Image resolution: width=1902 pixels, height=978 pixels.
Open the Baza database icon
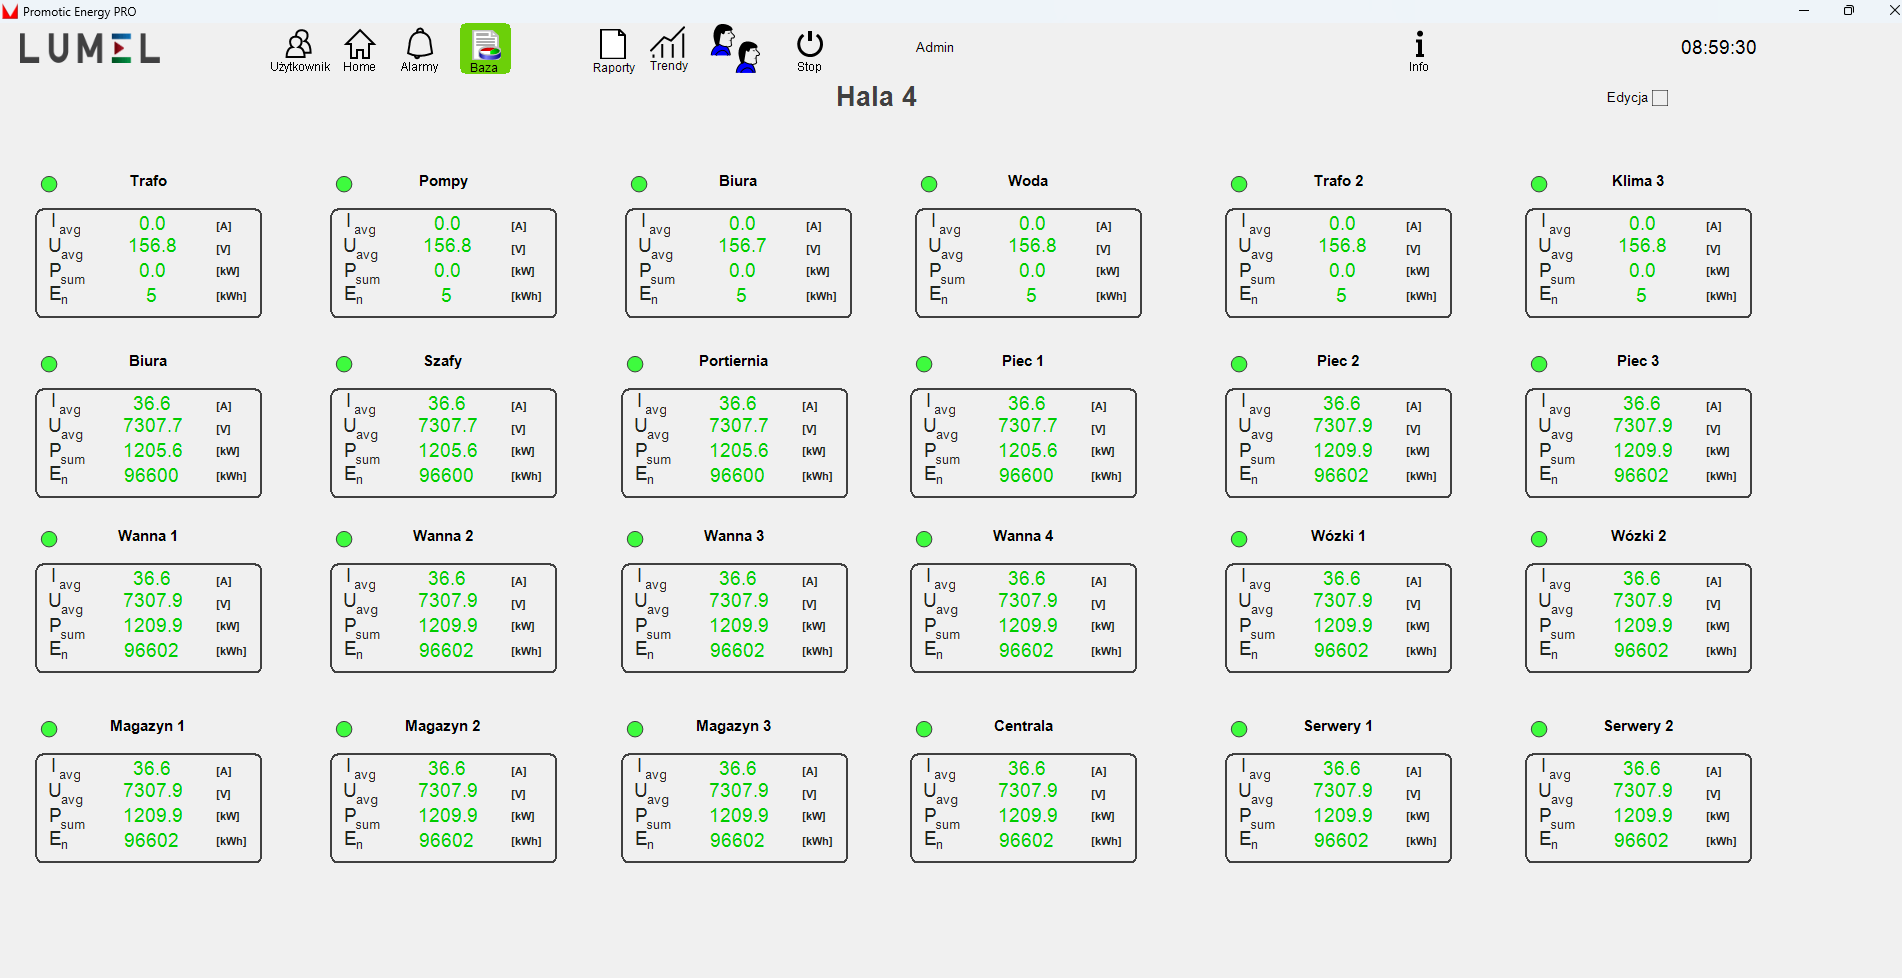(485, 49)
